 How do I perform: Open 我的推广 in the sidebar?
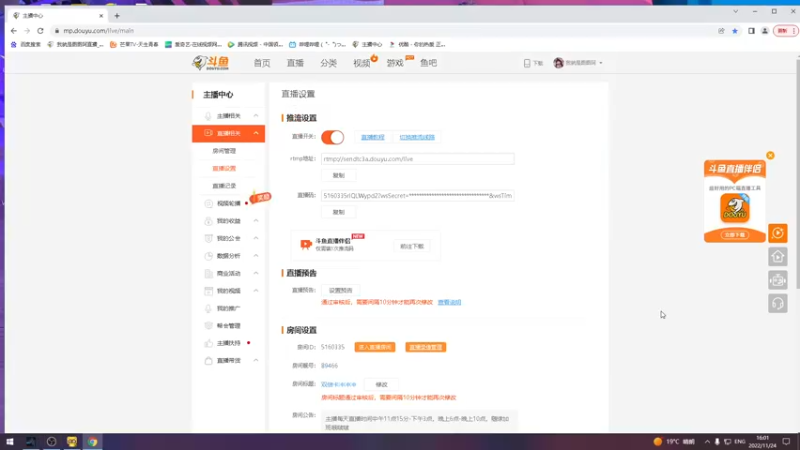(x=229, y=308)
